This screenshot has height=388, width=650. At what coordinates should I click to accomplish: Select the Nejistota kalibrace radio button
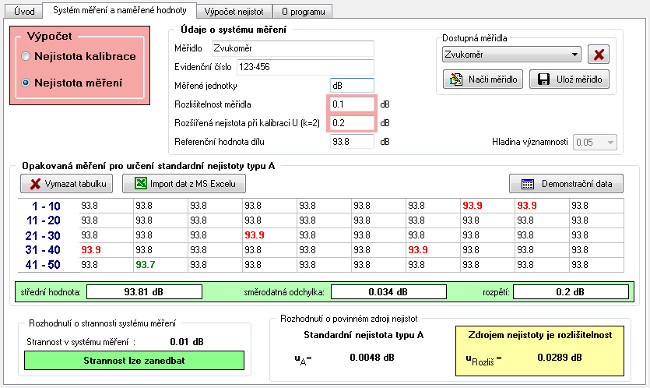point(26,56)
